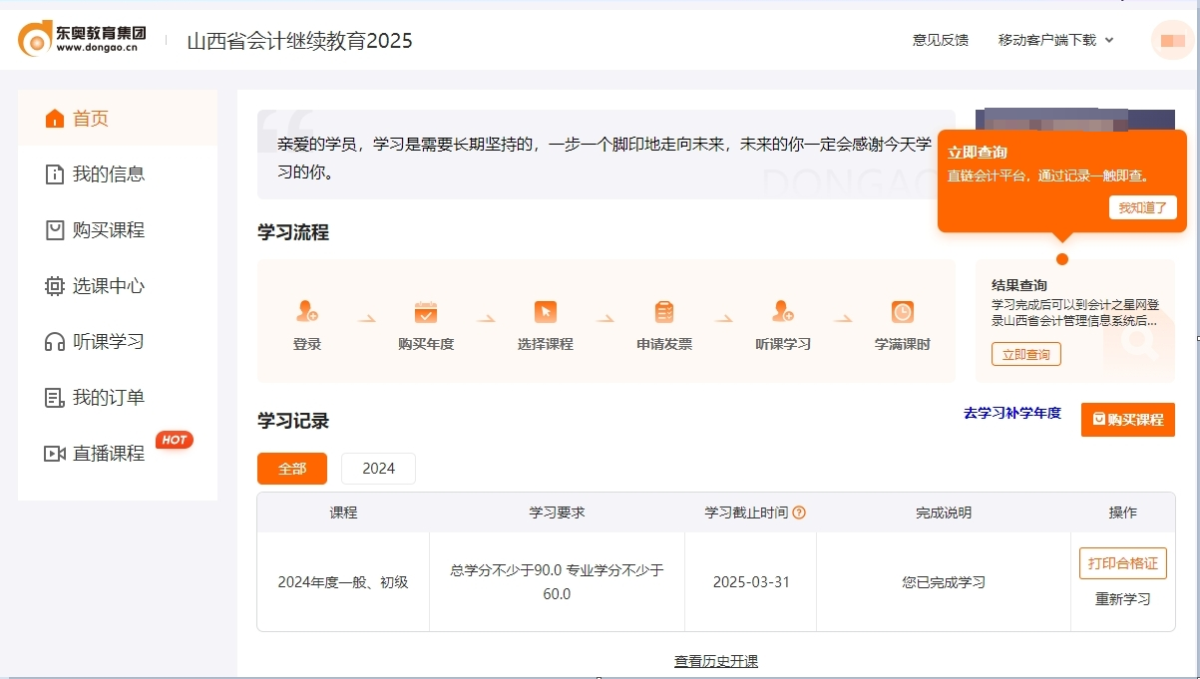Open 选课中心 using its gear icon

(x=55, y=285)
